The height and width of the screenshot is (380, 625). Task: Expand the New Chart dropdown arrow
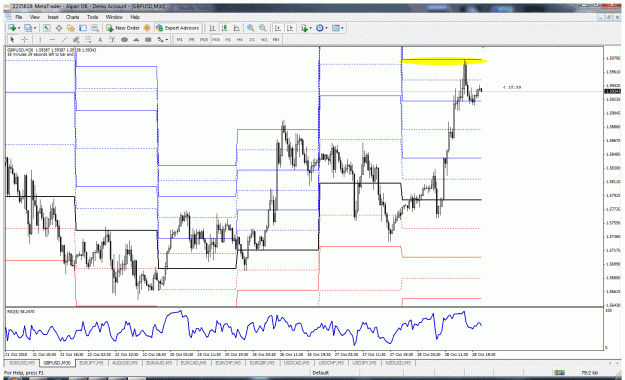(18, 28)
